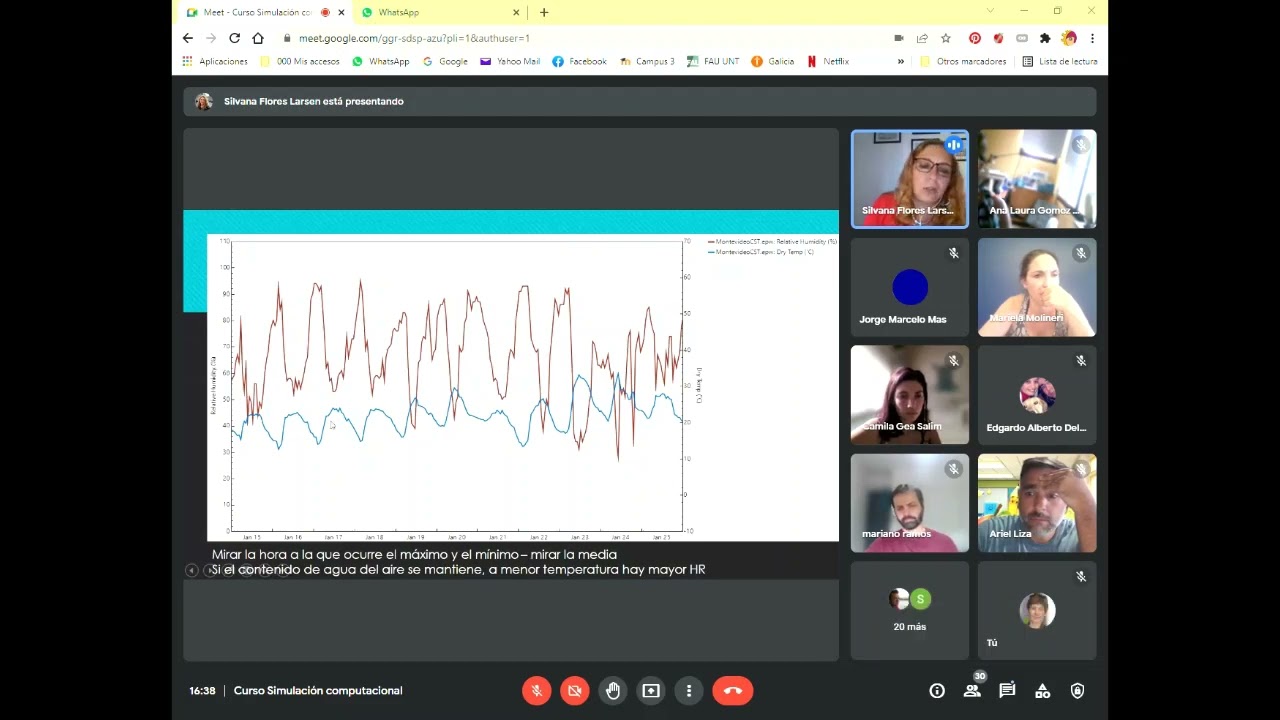Go forward in browser history
Viewport: 1280px width, 720px height.
tap(211, 38)
